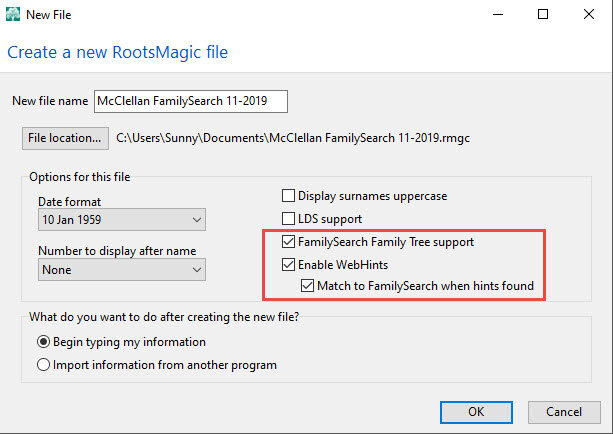Click the file path text ending in .rmgc
The width and height of the screenshot is (613, 434).
293,138
